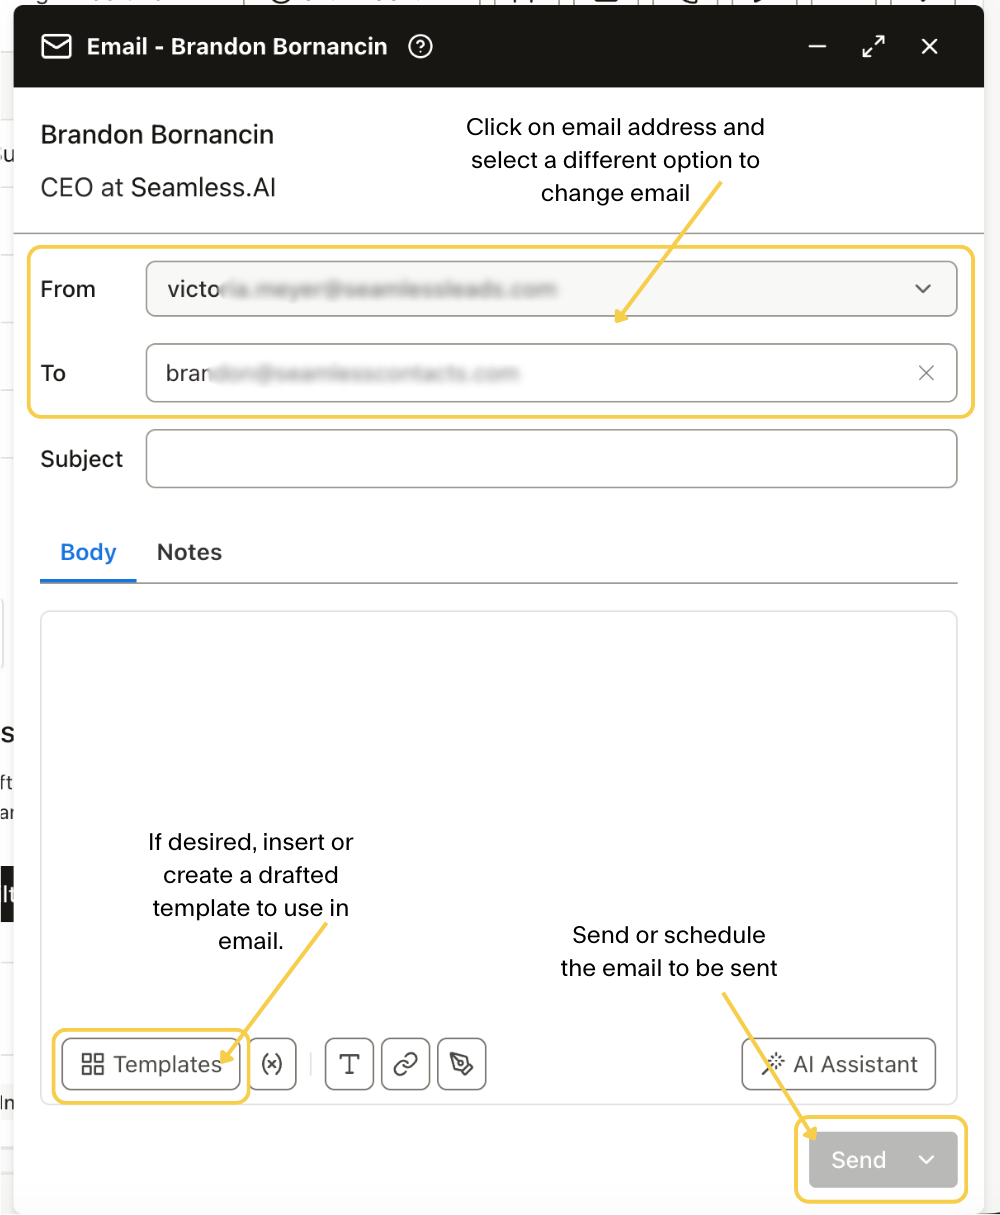Expand the compose window to full screen
The image size is (1000, 1215).
click(872, 46)
